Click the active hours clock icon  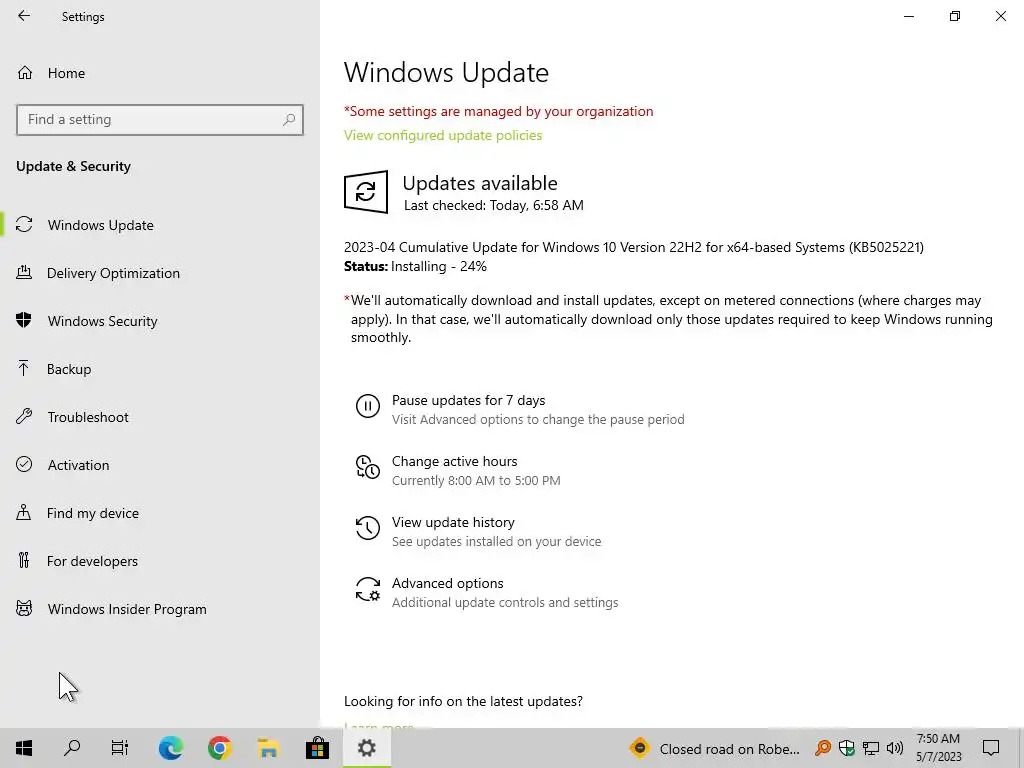coord(368,467)
